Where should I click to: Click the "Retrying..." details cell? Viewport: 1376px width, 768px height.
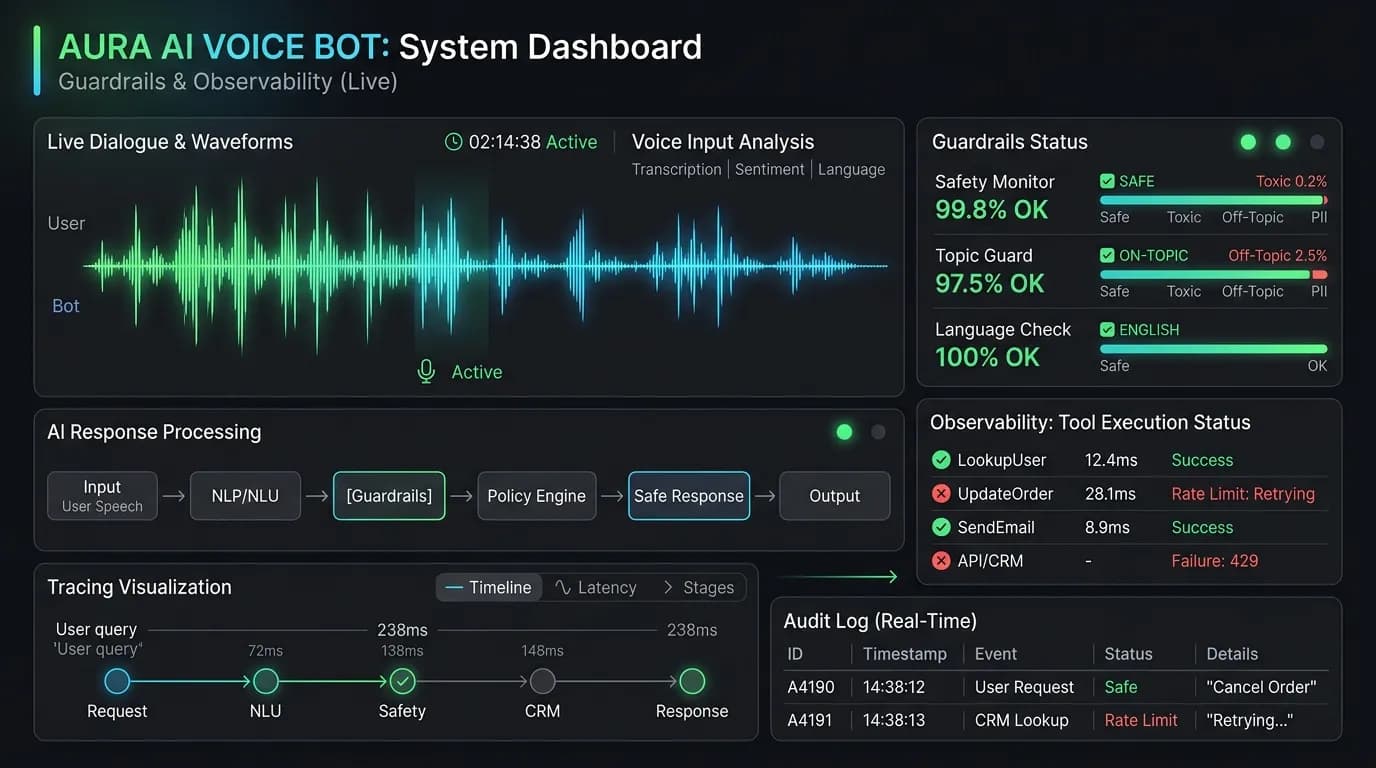click(1250, 720)
